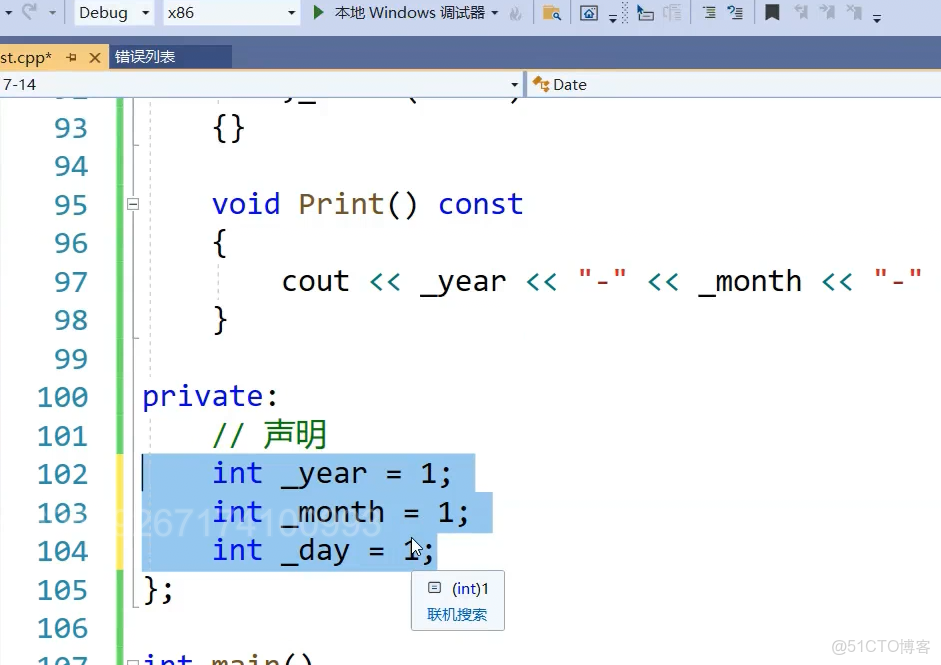Go to the previous bookmark icon
The height and width of the screenshot is (665, 941).
coord(801,13)
